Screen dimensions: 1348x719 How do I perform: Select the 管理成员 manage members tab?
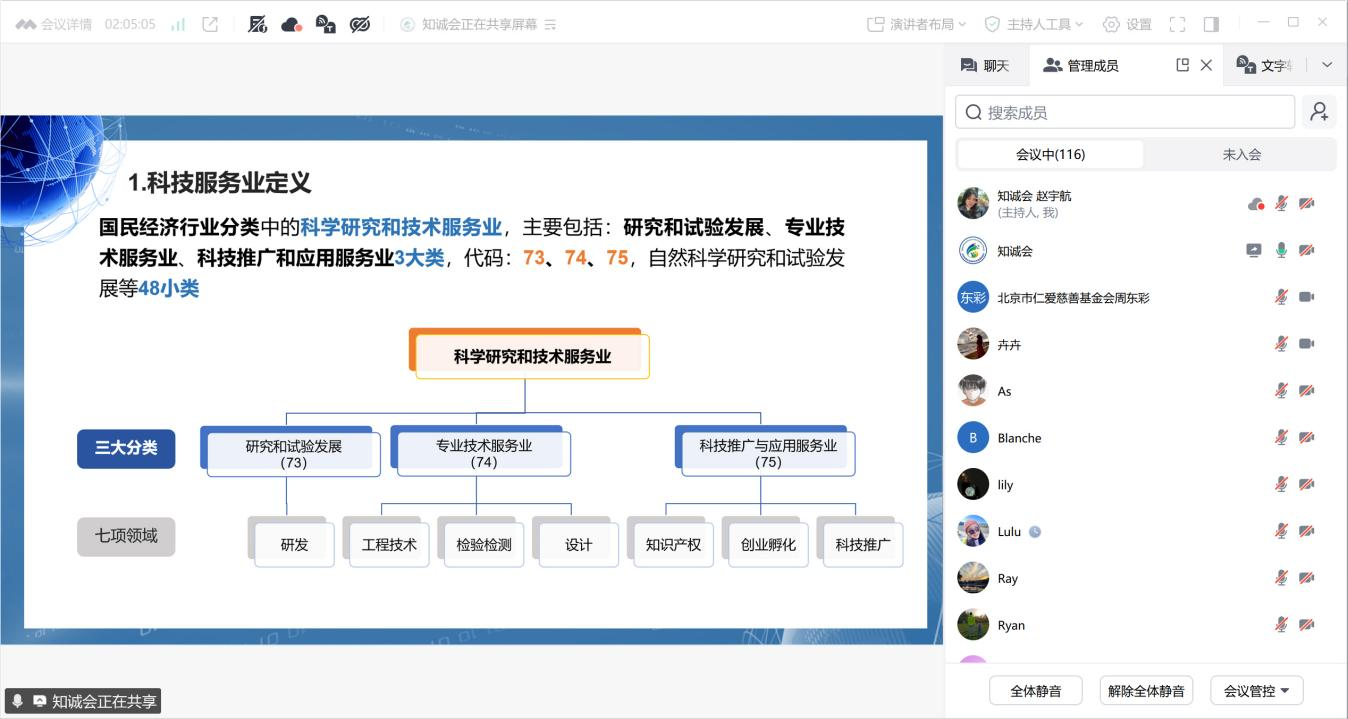point(1081,65)
